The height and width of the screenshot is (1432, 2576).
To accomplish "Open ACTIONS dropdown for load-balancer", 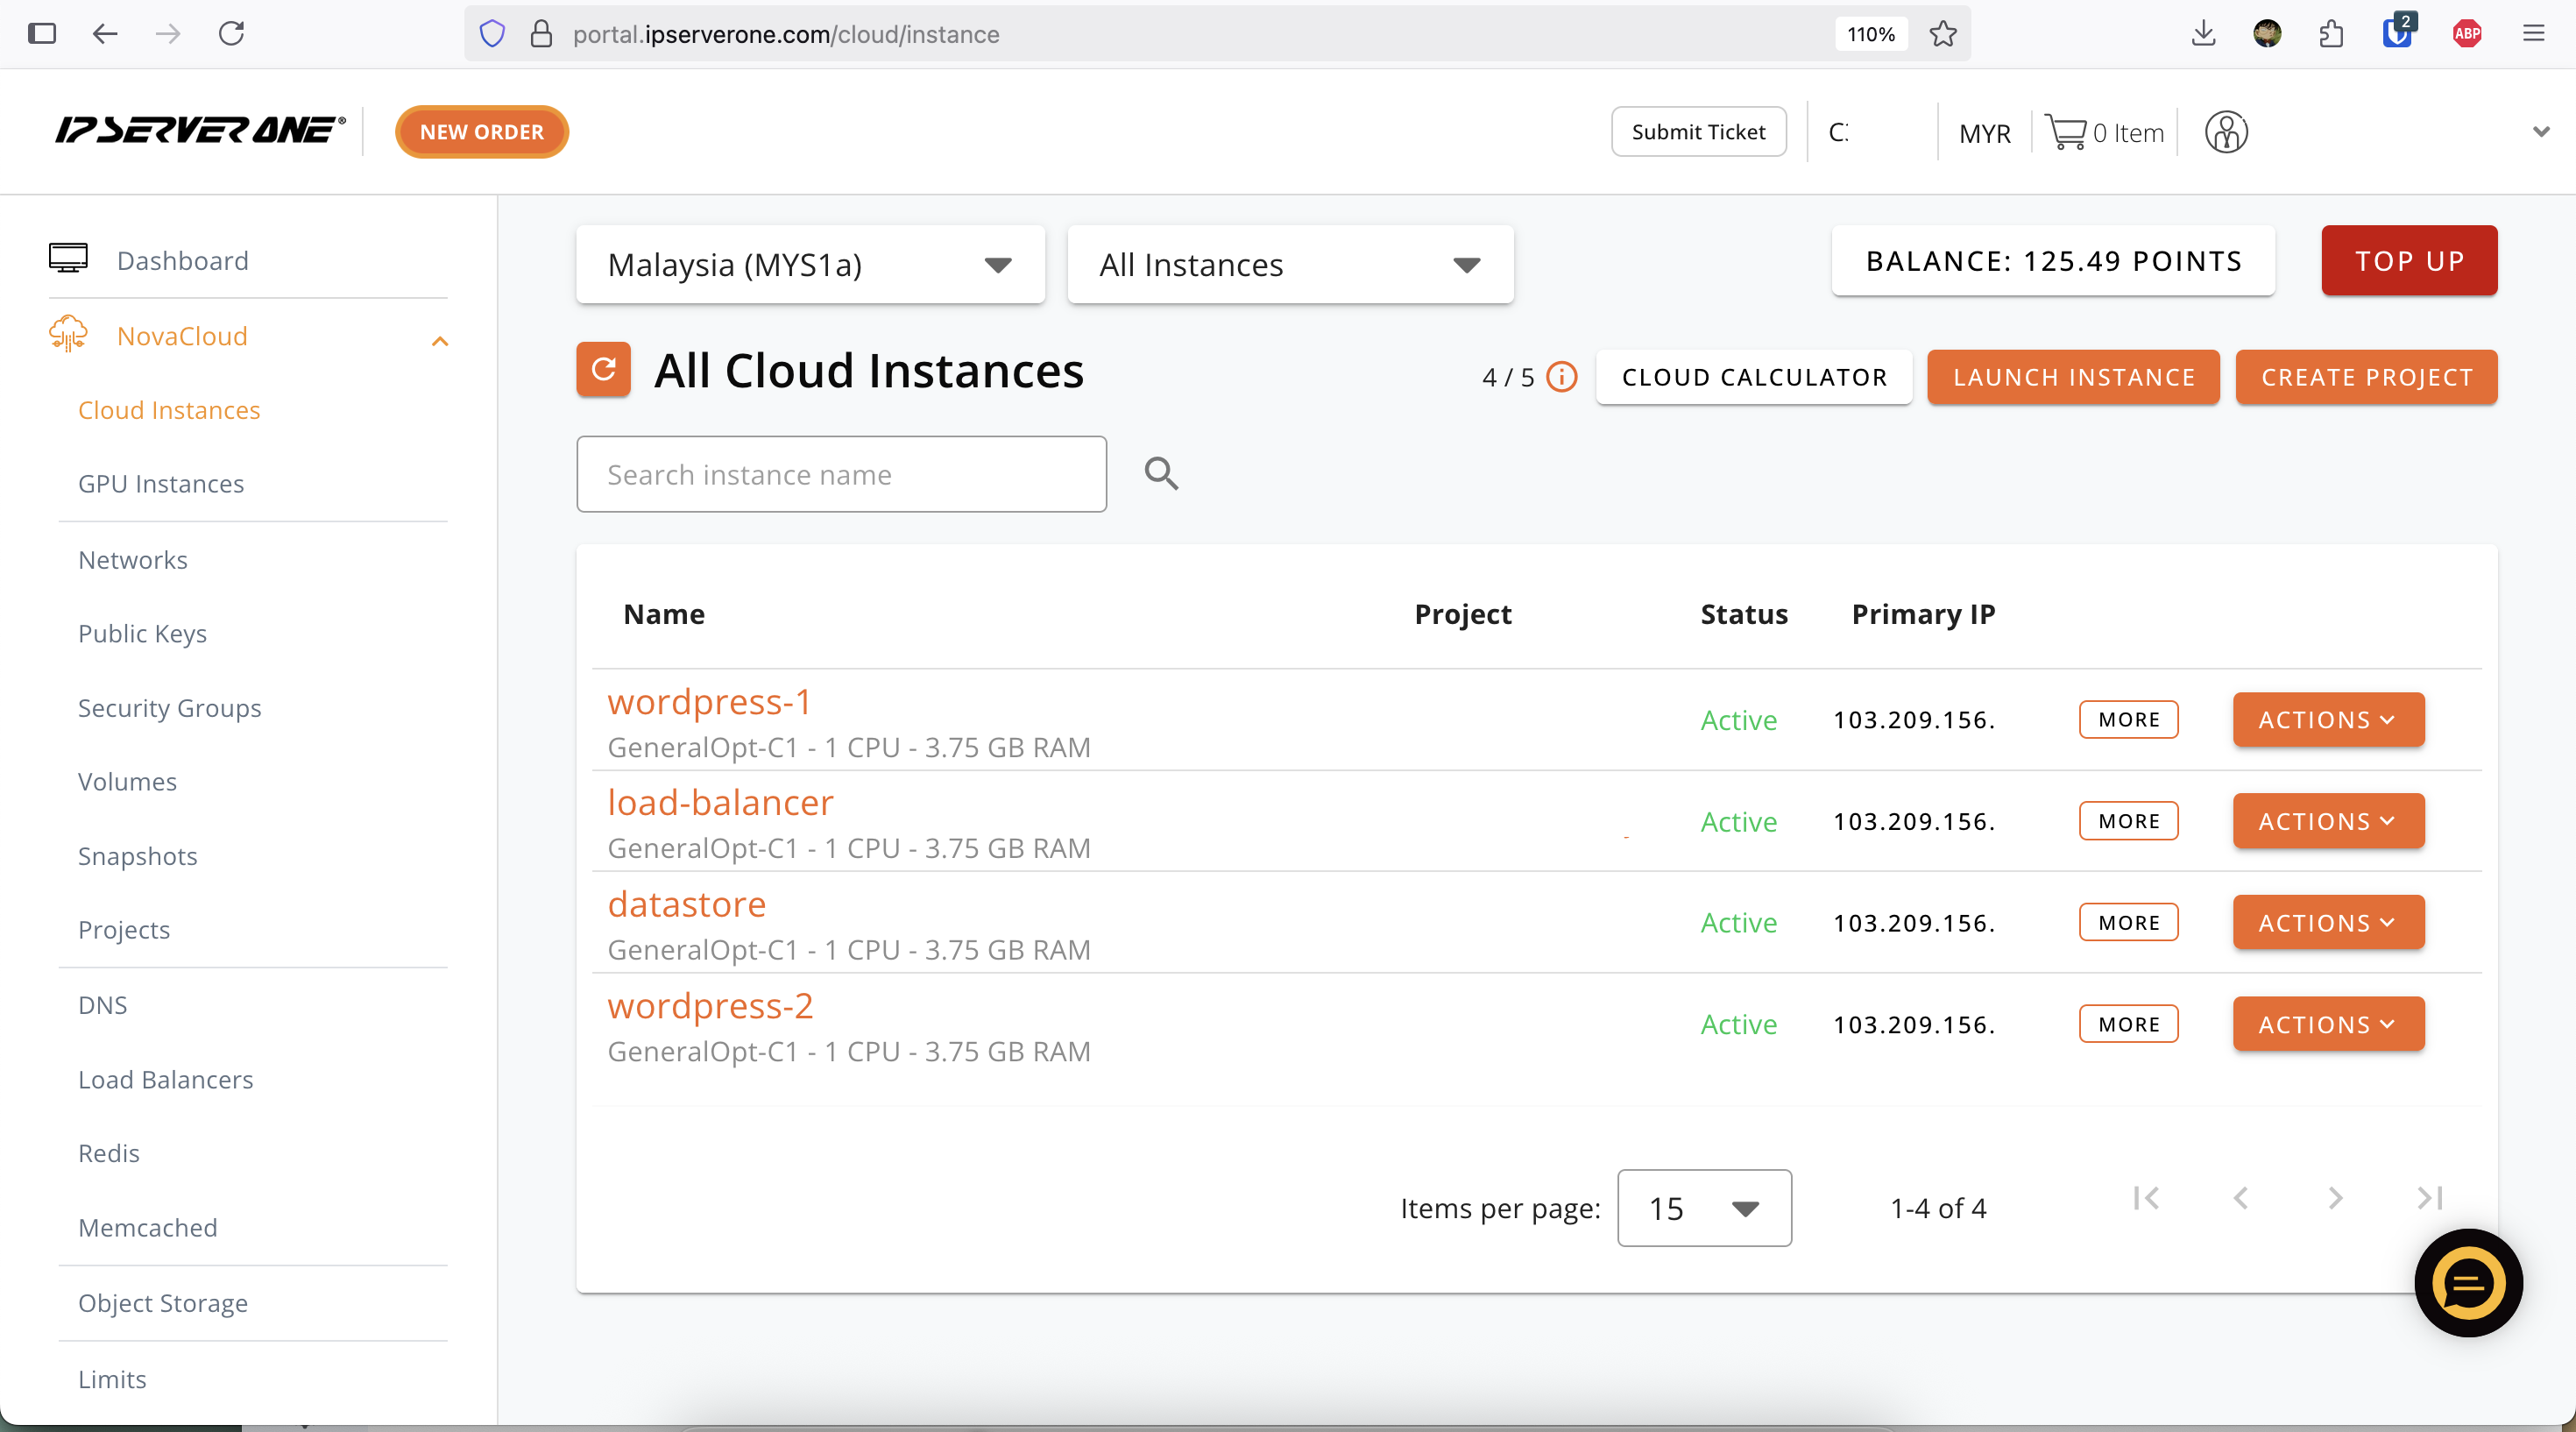I will tap(2328, 820).
